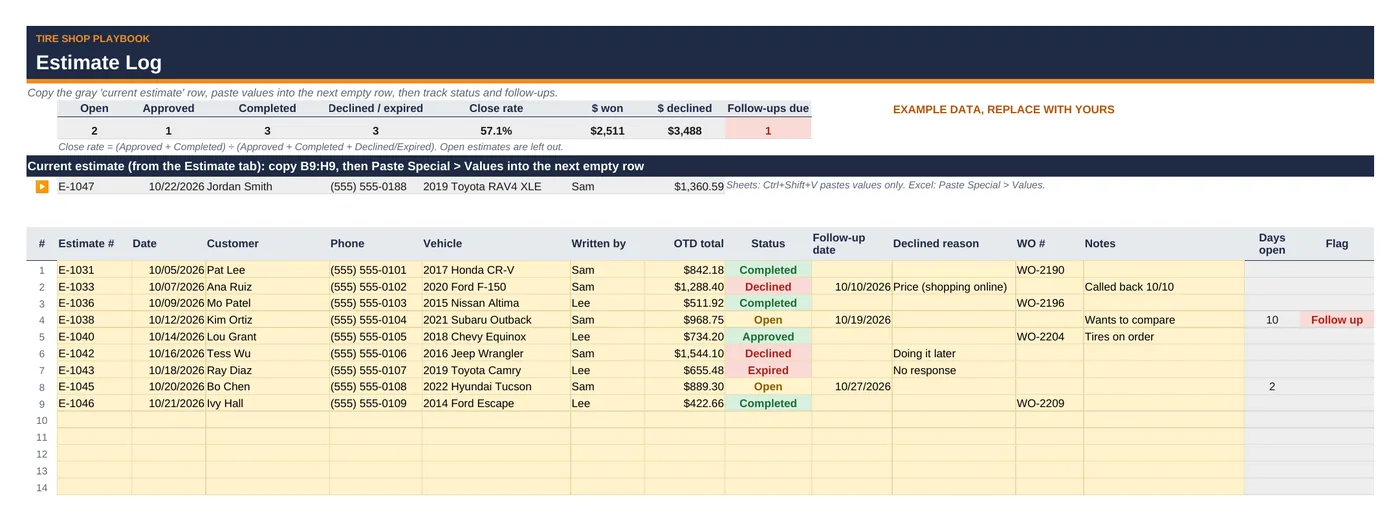
Task: Select date 10/21/2026 for Ivy Hall
Action: click(x=168, y=403)
